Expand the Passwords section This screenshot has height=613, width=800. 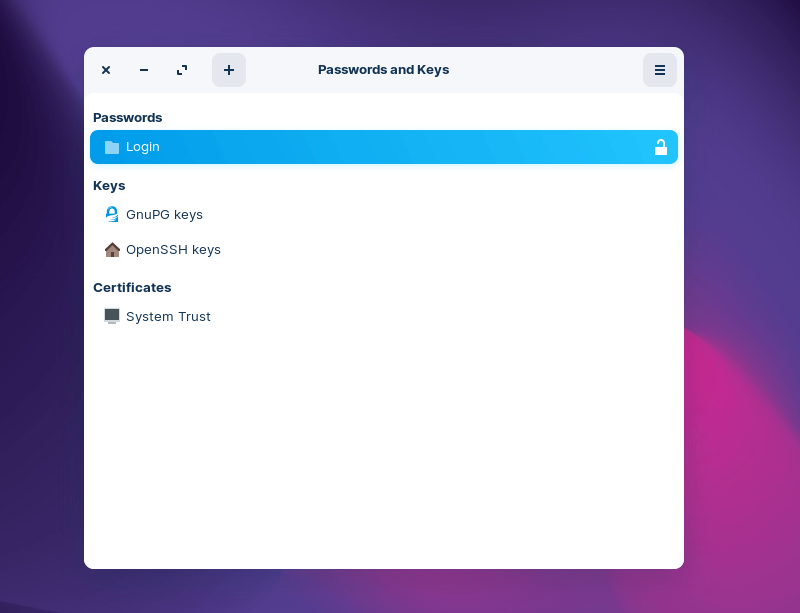tap(127, 117)
